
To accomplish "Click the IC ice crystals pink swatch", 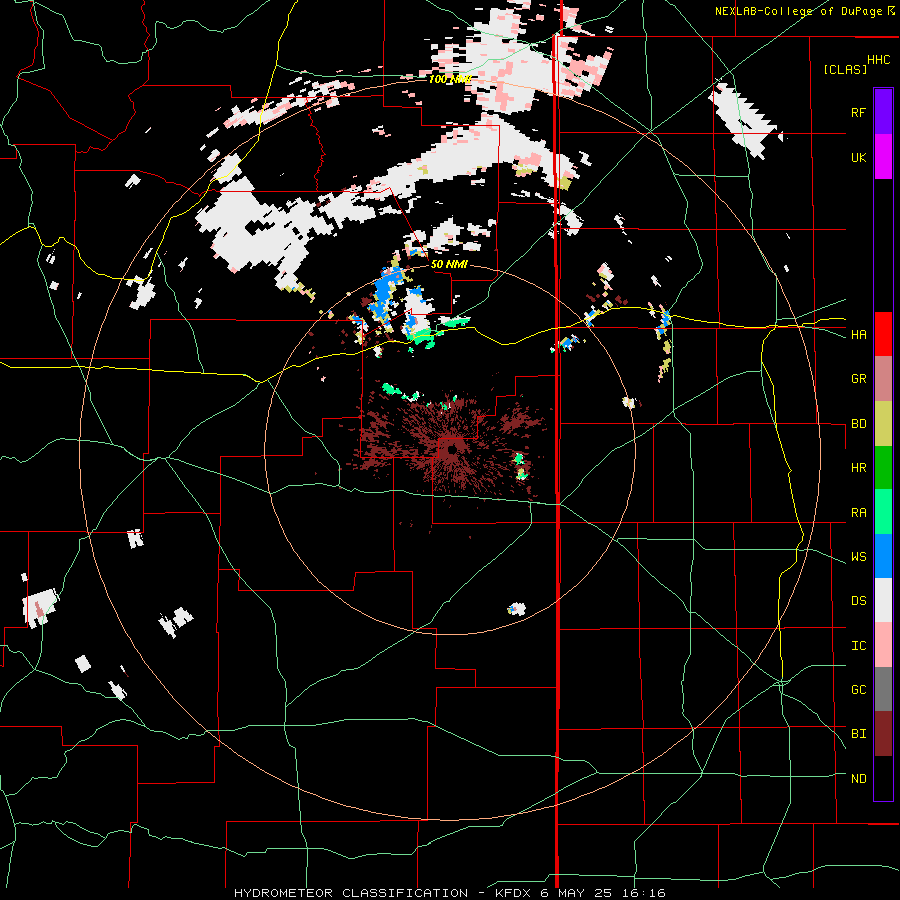I will [883, 645].
